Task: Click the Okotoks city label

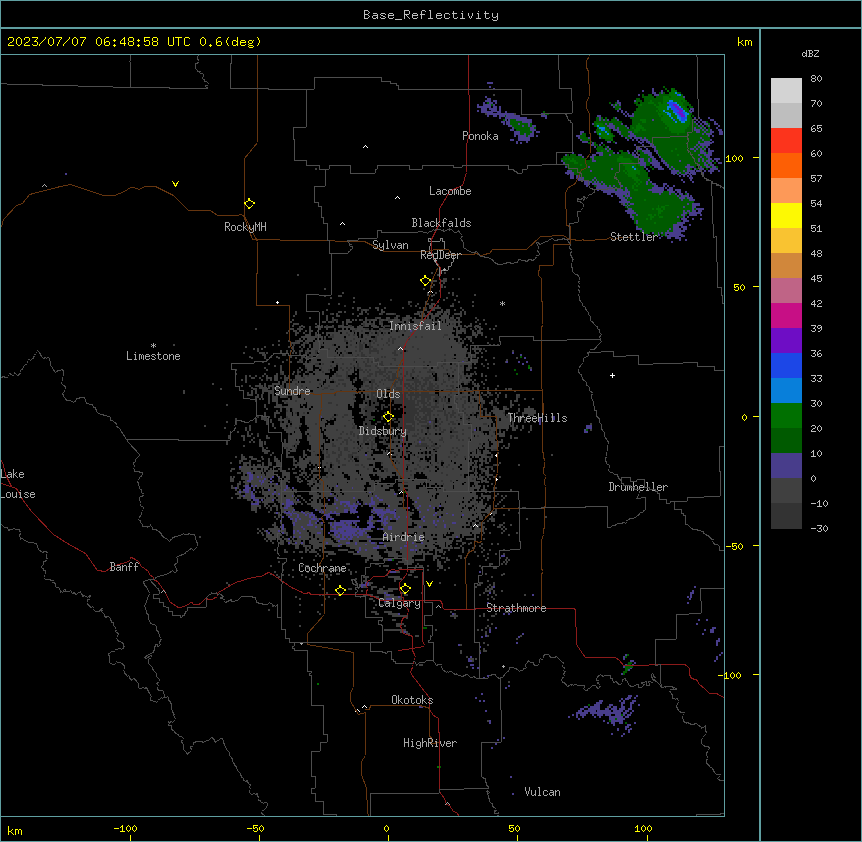Action: click(x=412, y=700)
